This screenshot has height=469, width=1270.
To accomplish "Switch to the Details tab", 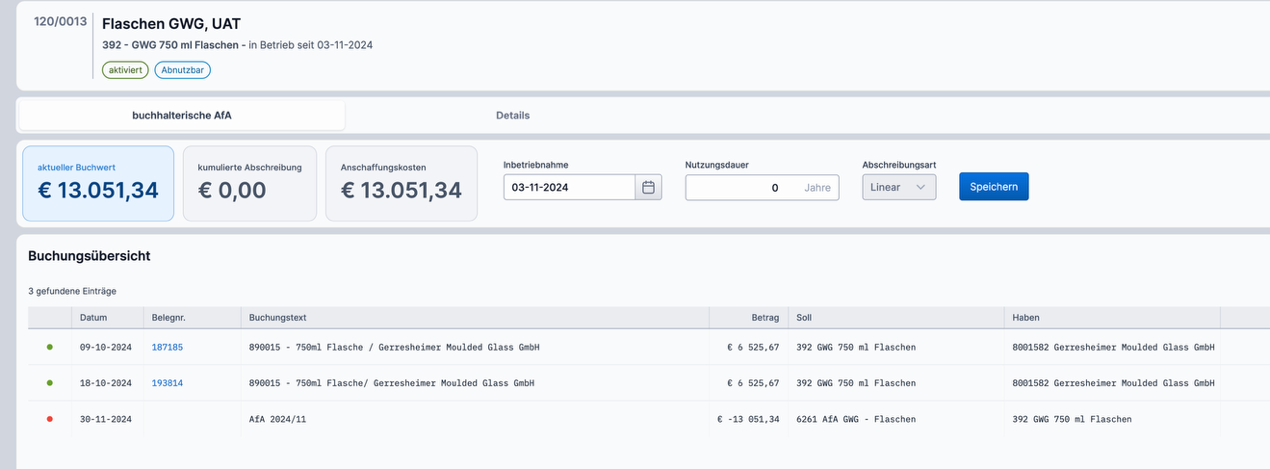I will click(512, 115).
